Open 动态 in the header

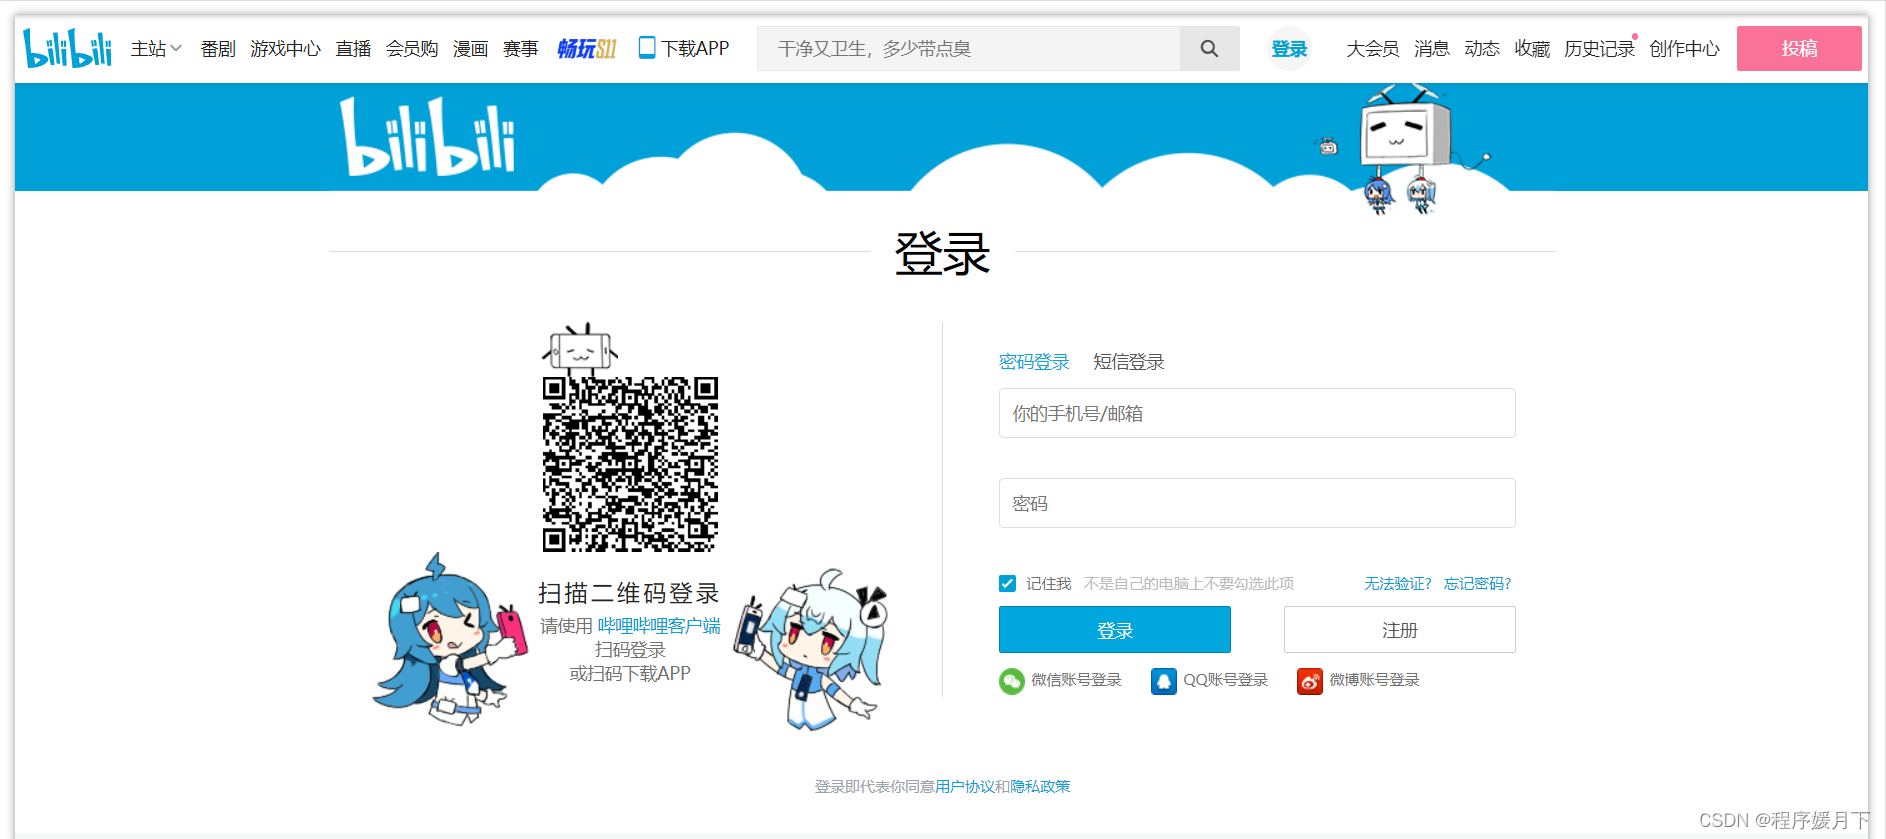1482,48
